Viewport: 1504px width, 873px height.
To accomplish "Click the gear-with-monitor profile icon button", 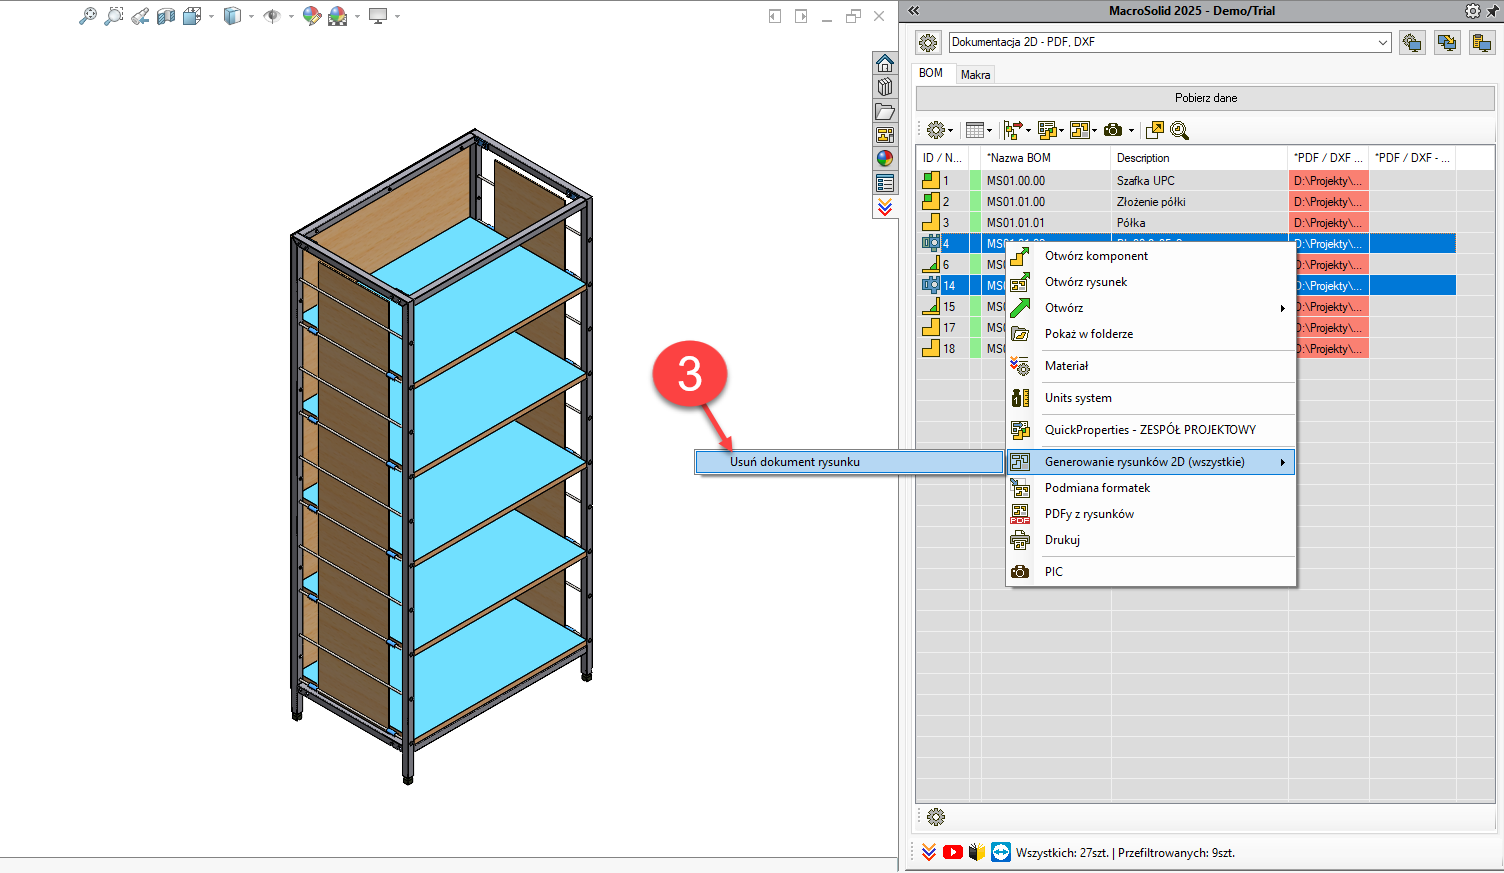I will pyautogui.click(x=1412, y=43).
